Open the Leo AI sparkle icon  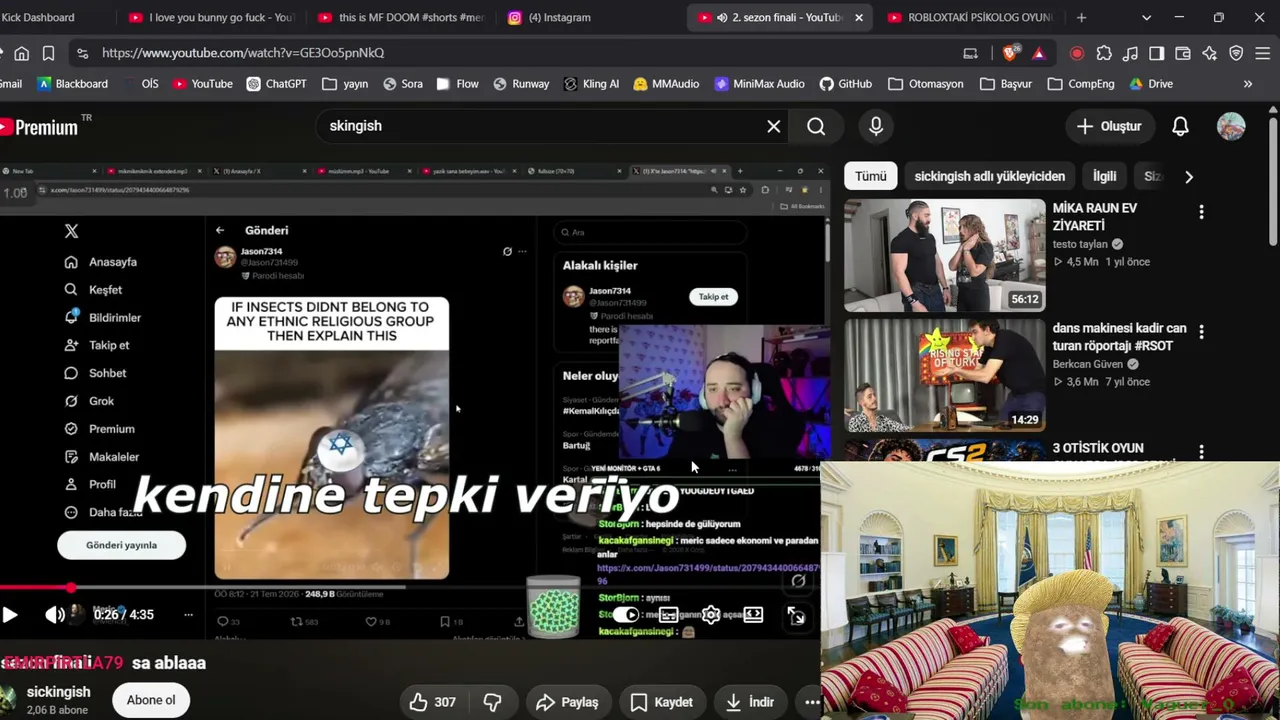pyautogui.click(x=1209, y=53)
